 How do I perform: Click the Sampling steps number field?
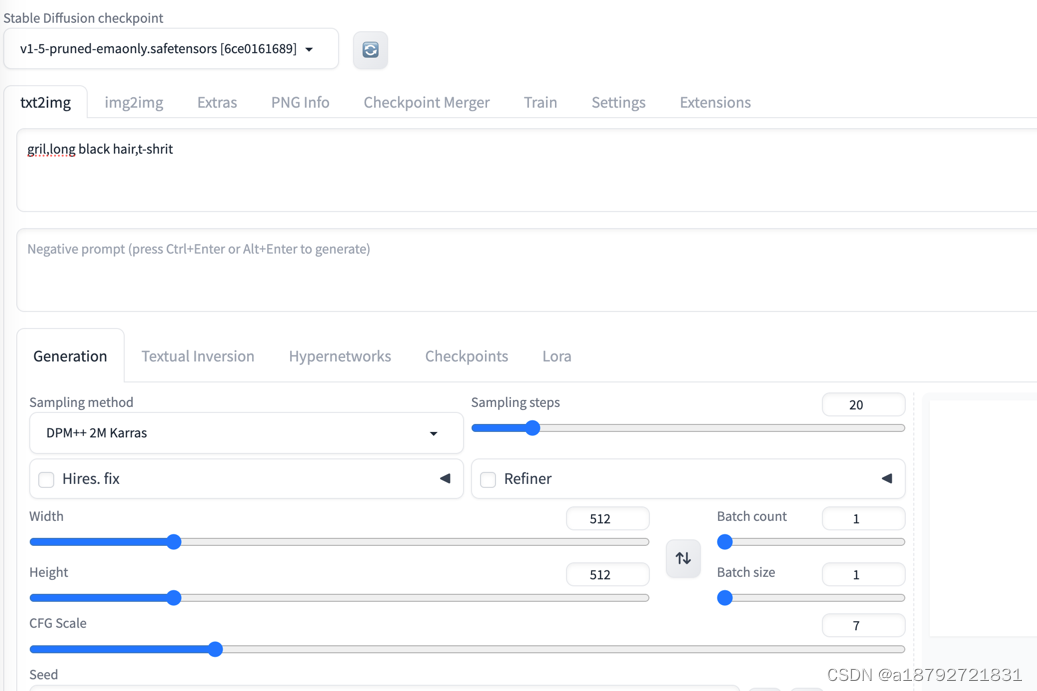tap(863, 405)
